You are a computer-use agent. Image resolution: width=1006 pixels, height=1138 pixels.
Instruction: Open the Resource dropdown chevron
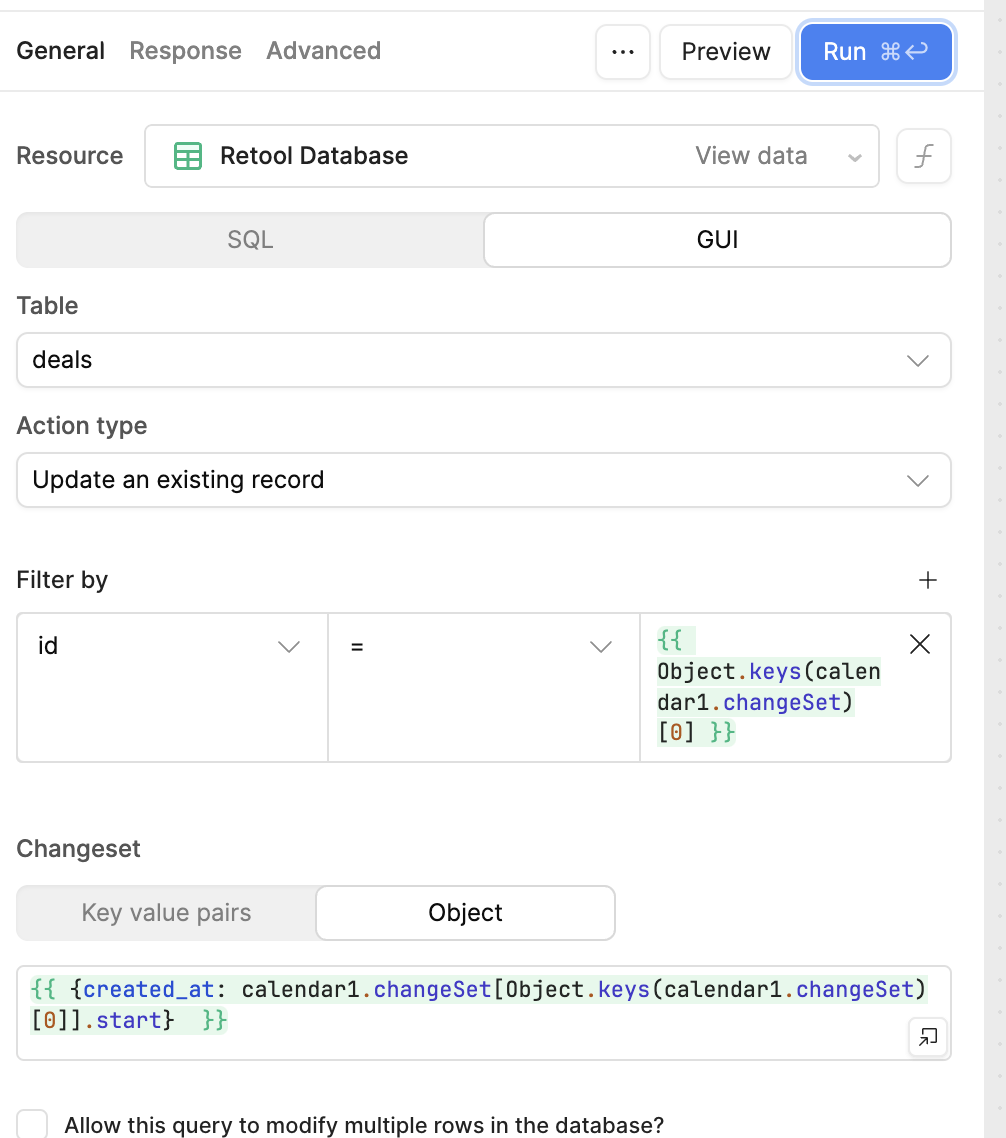pyautogui.click(x=855, y=157)
